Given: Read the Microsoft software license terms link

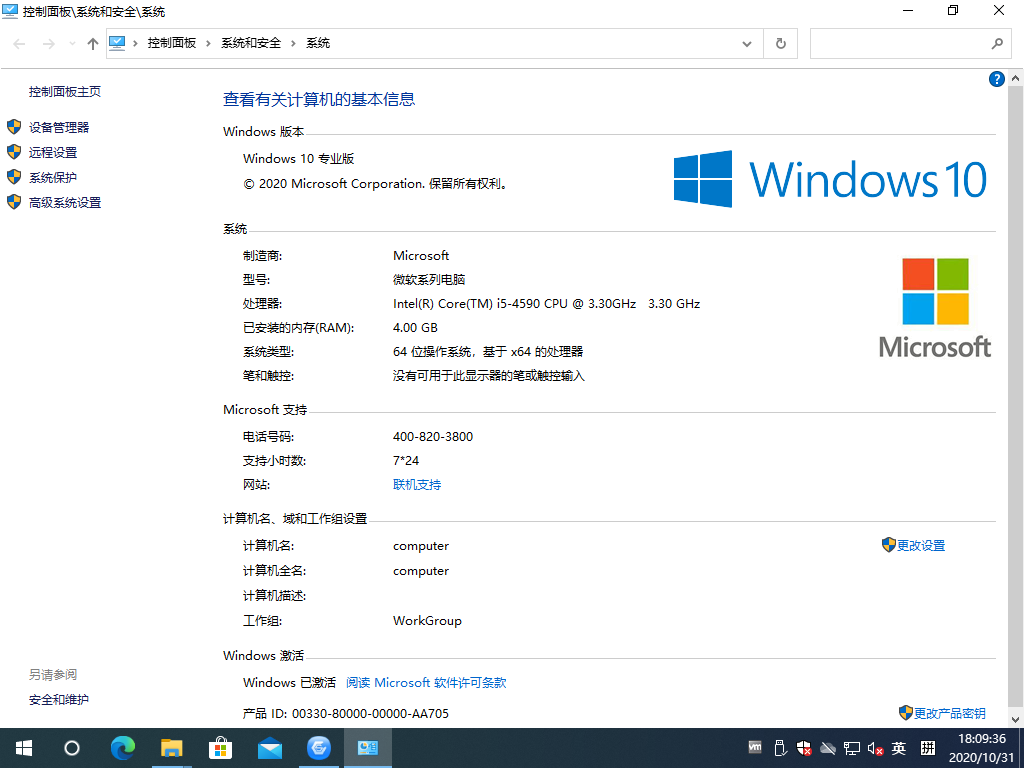Looking at the screenshot, I should [x=426, y=683].
